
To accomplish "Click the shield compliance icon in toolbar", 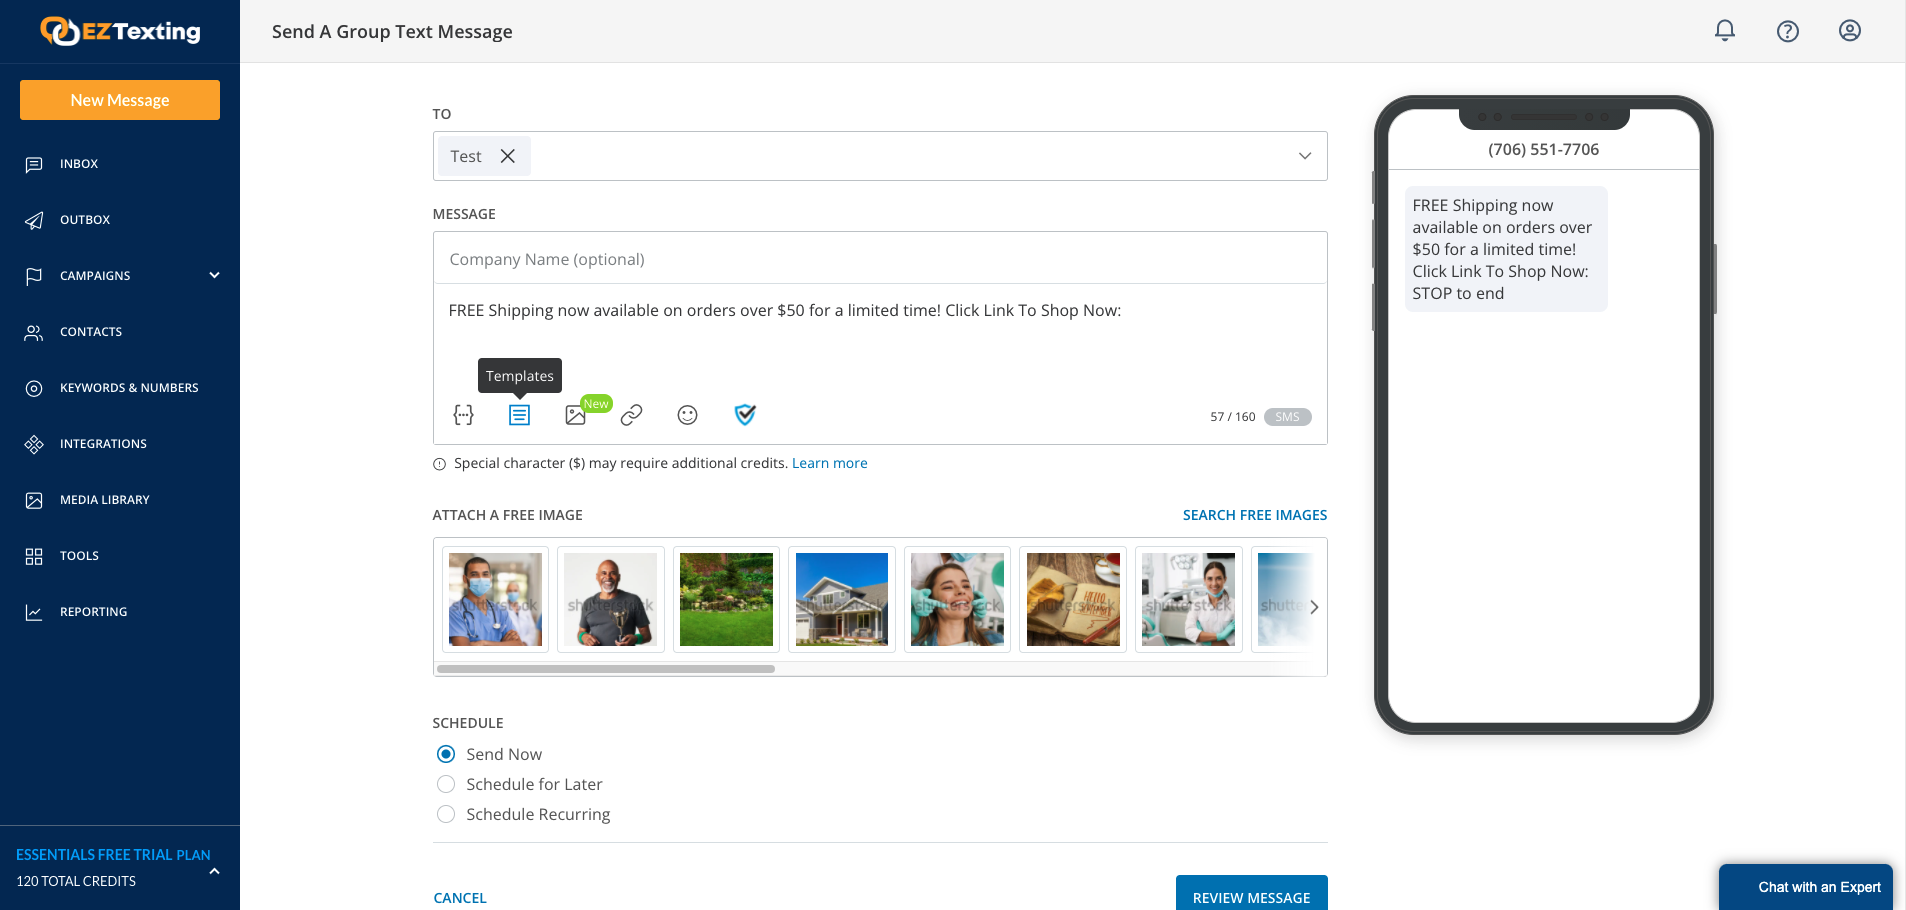I will [744, 414].
